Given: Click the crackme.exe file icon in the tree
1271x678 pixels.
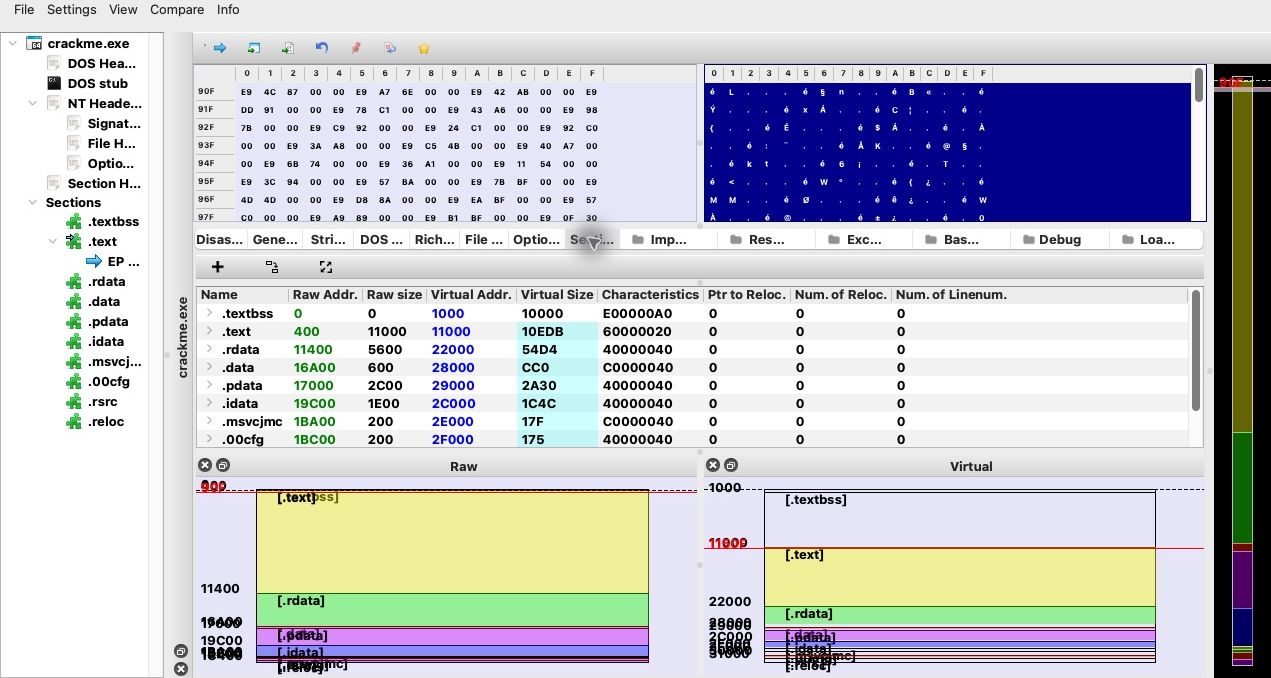Looking at the screenshot, I should 35,43.
